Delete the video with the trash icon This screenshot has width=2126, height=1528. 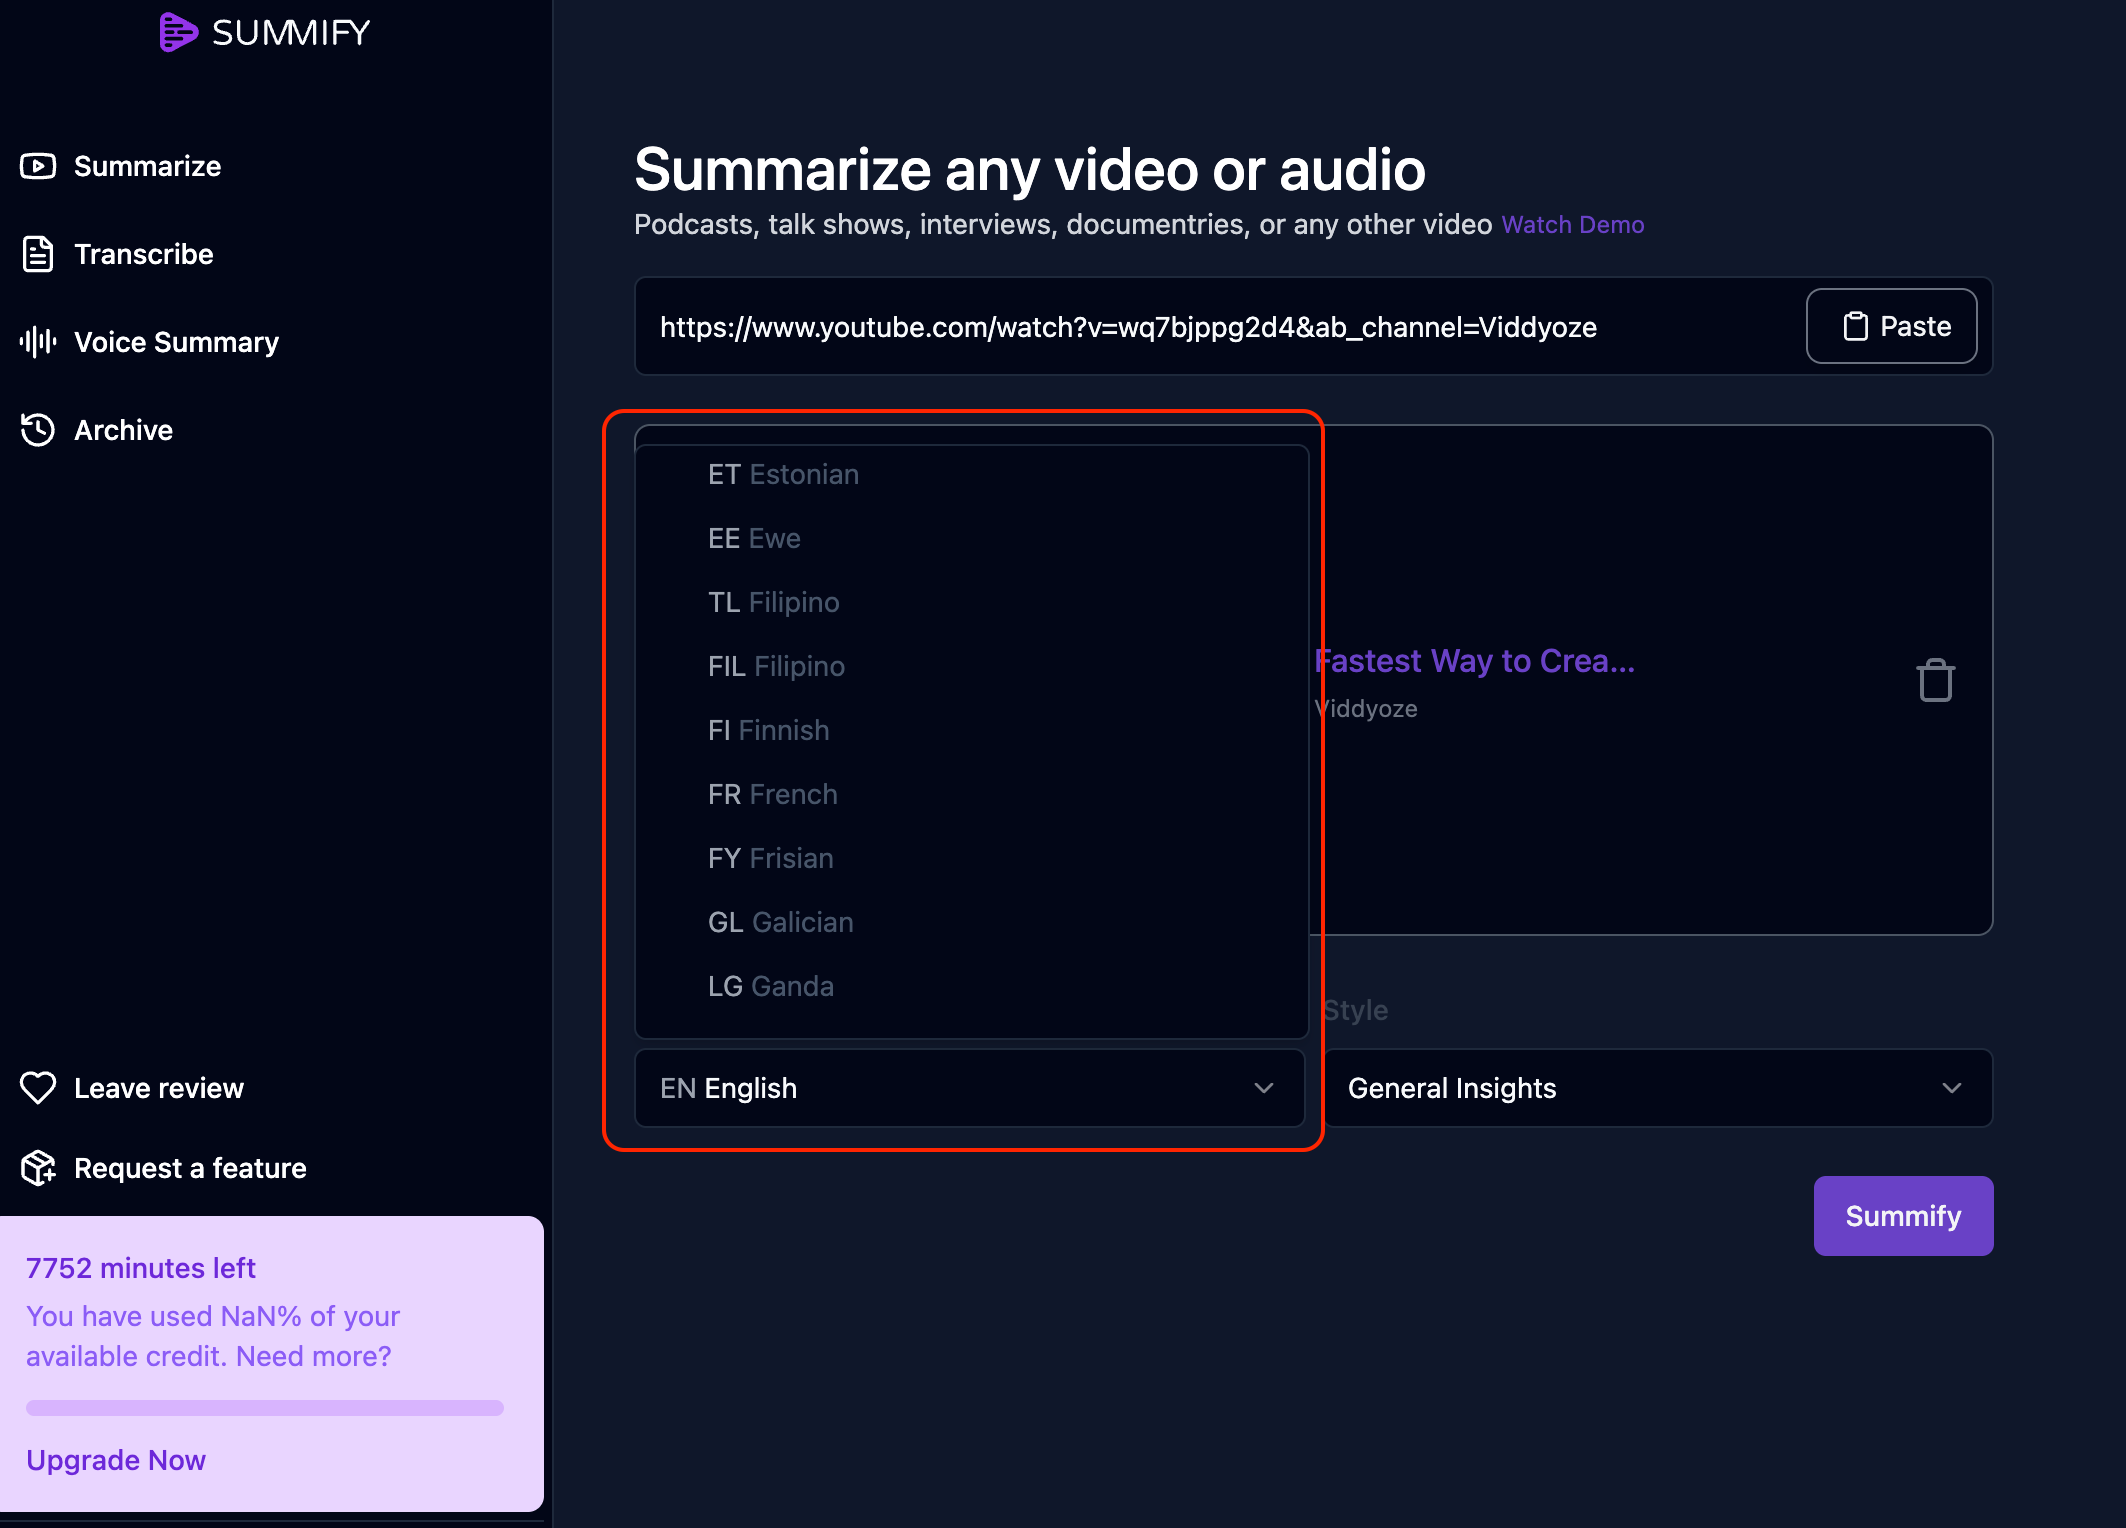point(1936,680)
